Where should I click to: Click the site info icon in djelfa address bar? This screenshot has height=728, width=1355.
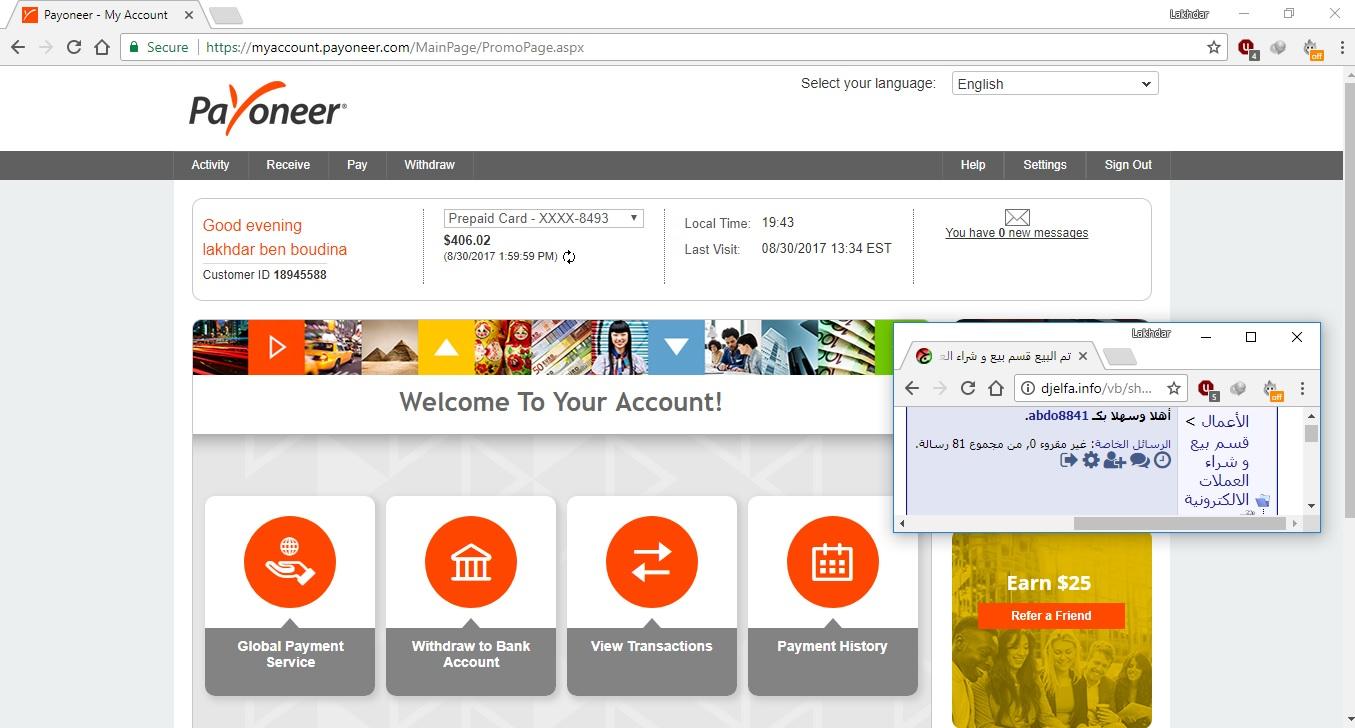(x=1027, y=388)
